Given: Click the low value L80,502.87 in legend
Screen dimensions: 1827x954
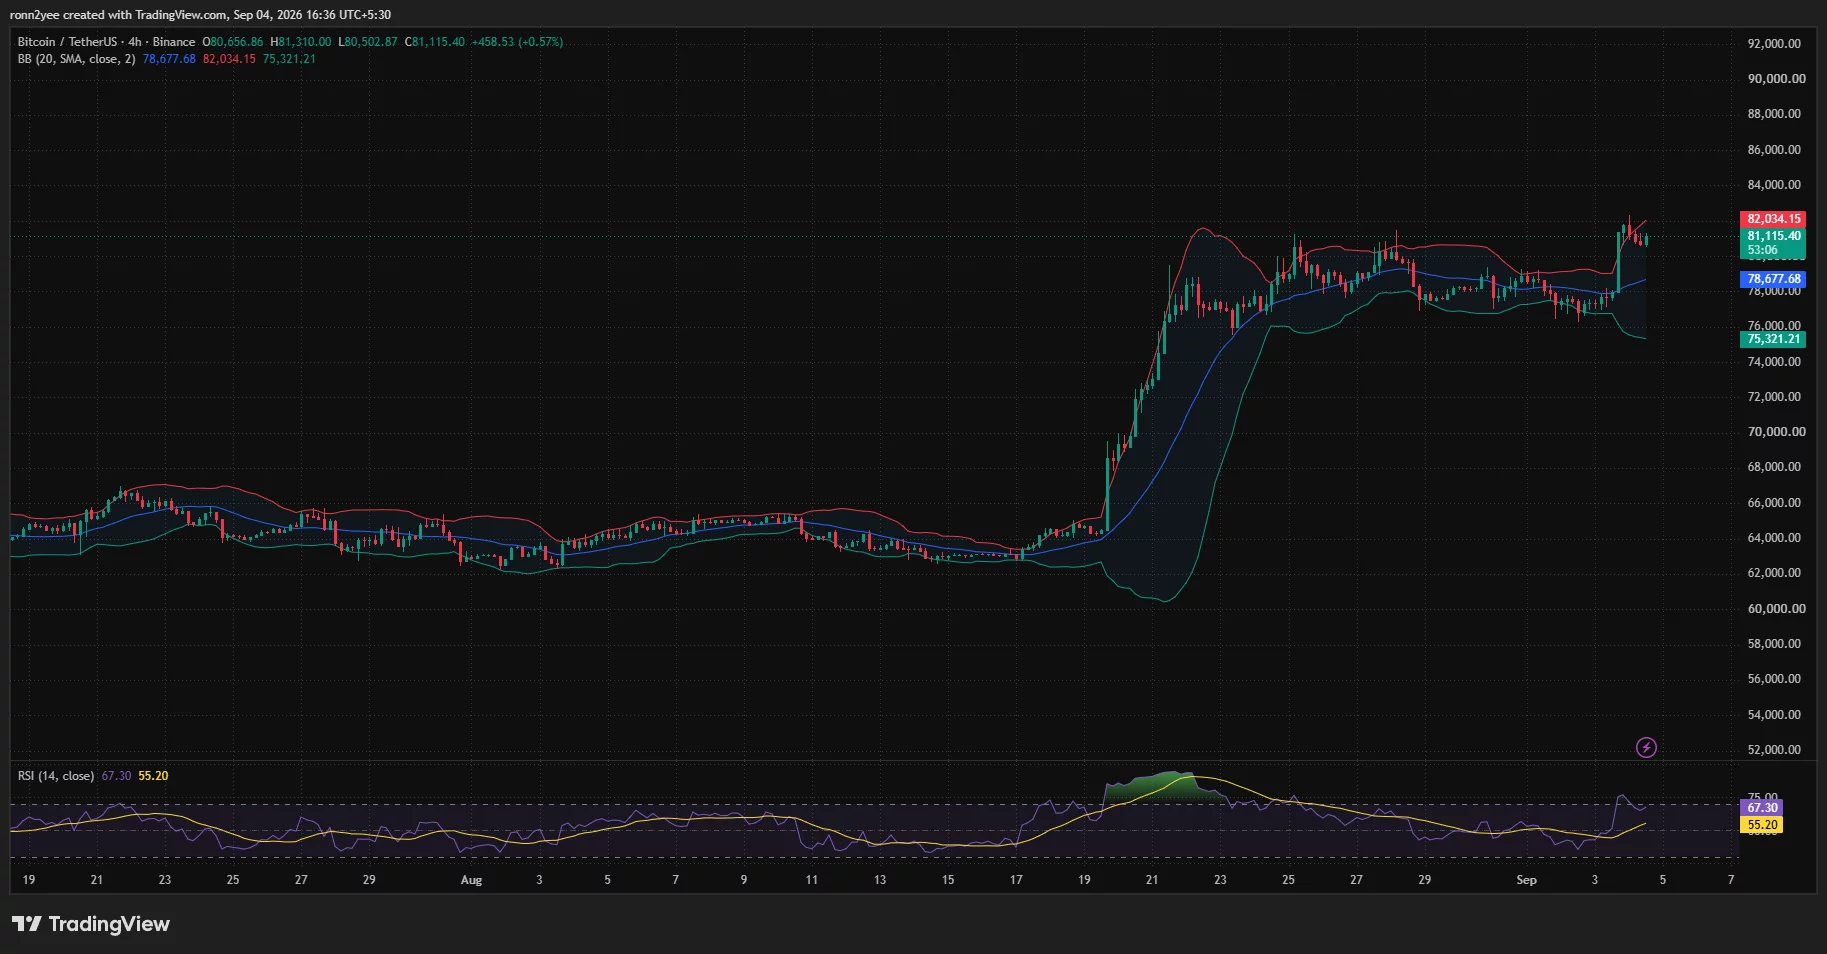Looking at the screenshot, I should click(x=367, y=42).
